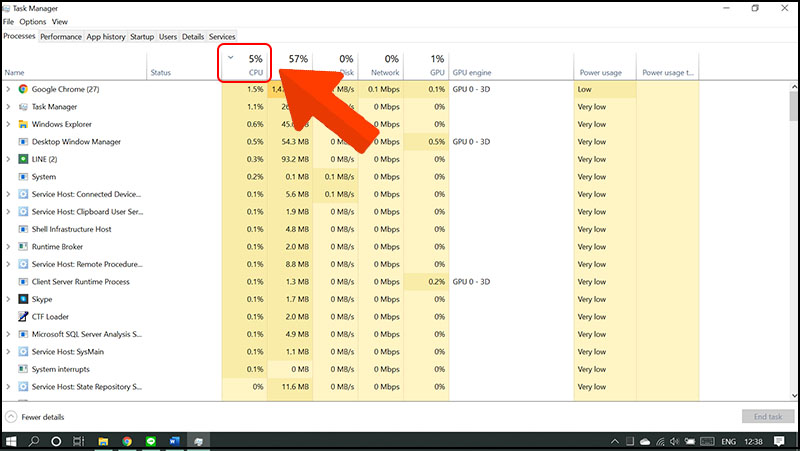Select the Windows Explorer folder icon

click(23, 124)
